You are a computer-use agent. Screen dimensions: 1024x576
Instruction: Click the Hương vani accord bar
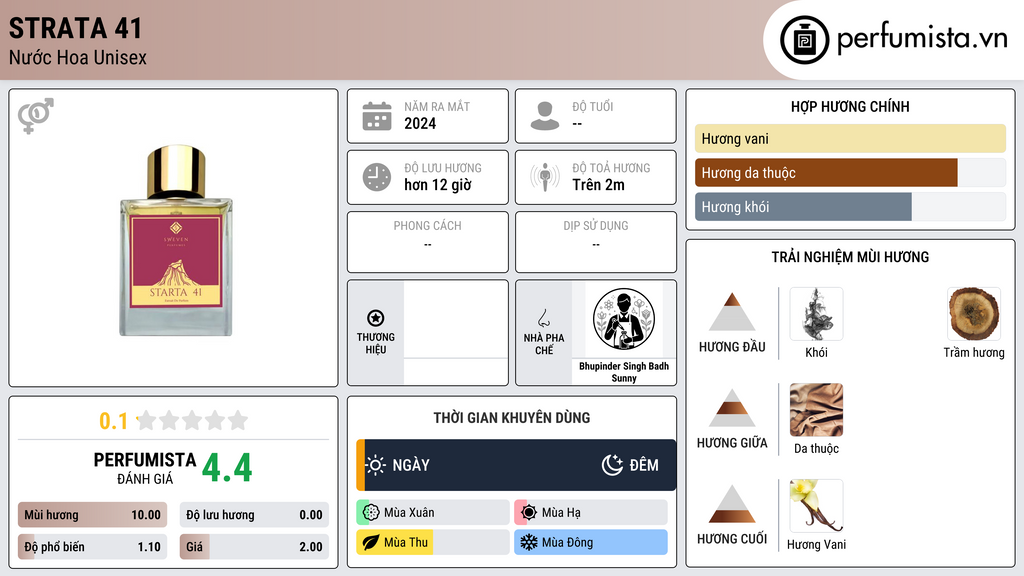[850, 138]
